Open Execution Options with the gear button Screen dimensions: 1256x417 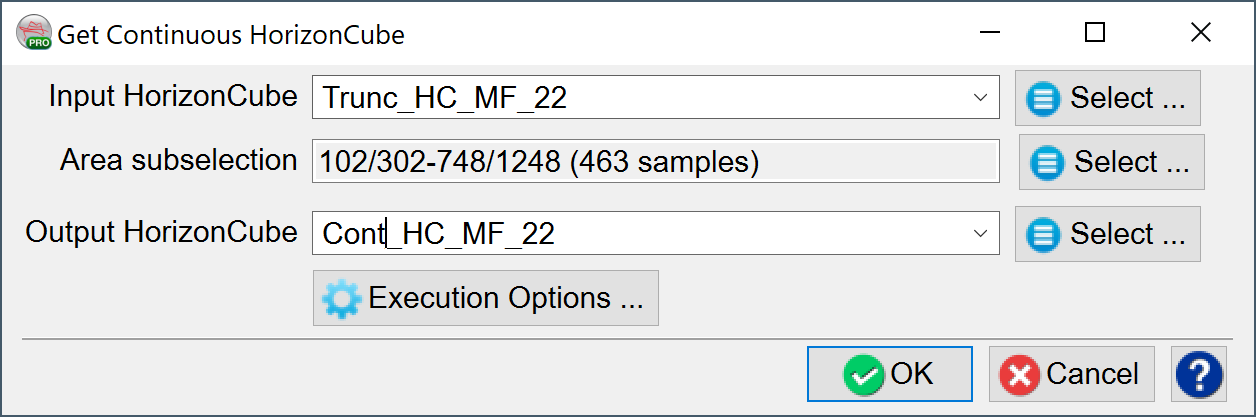click(486, 298)
